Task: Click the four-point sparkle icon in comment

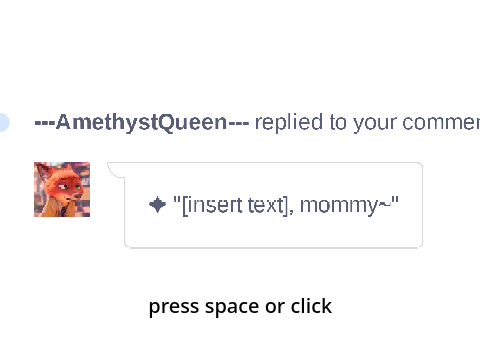Action: click(x=157, y=205)
